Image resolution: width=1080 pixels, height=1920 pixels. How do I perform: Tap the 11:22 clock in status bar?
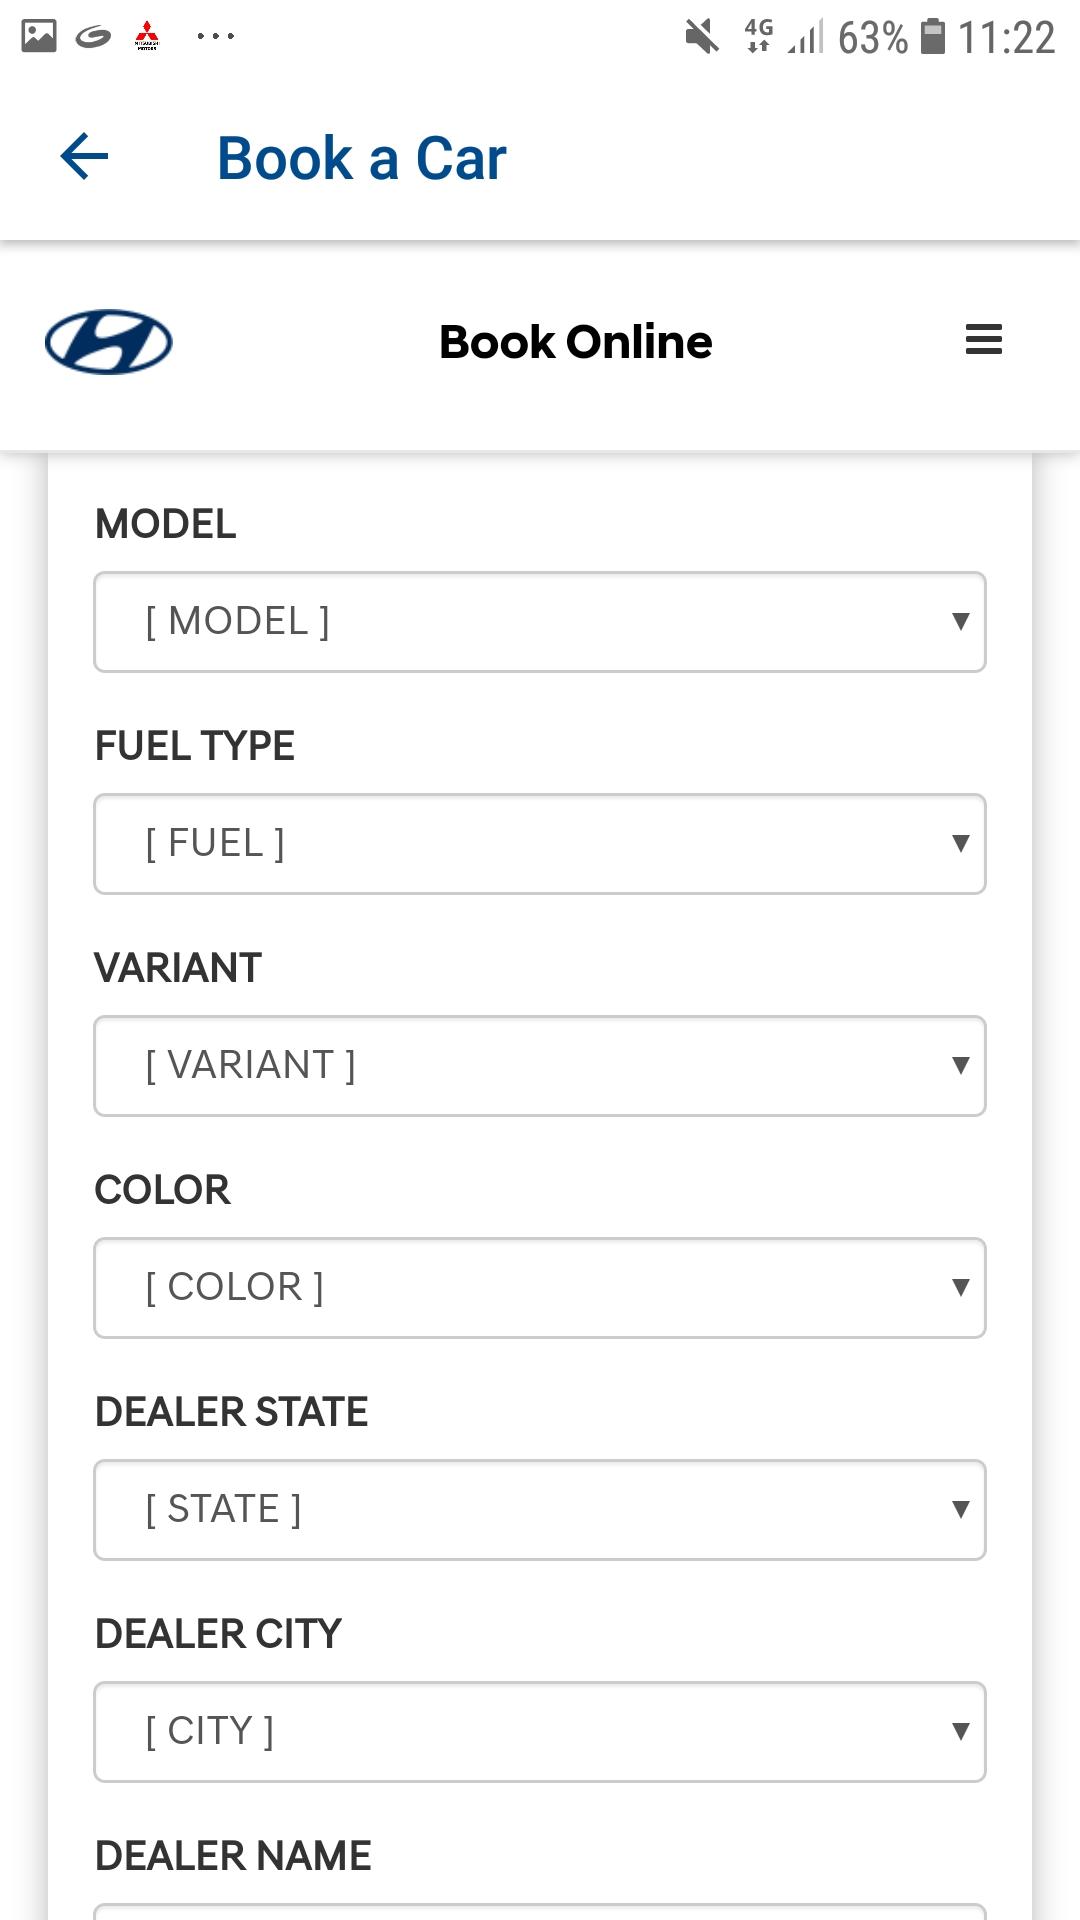[1006, 38]
